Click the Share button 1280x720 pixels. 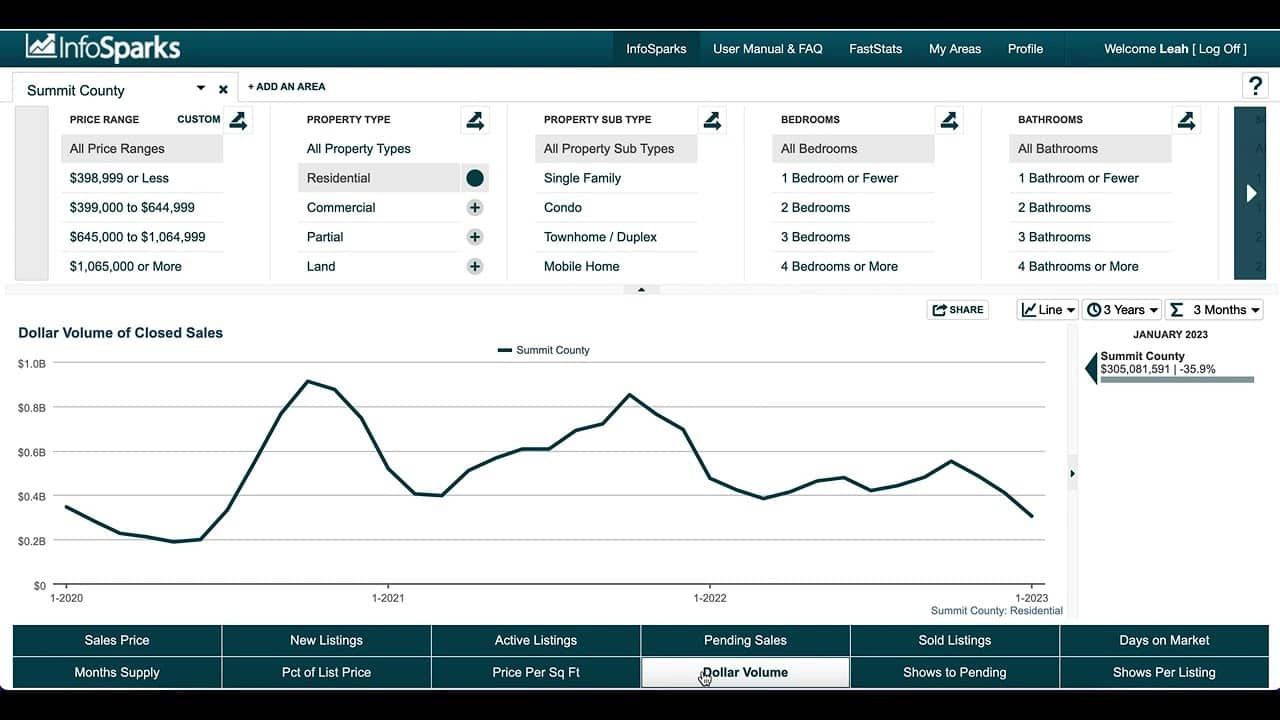coord(957,310)
